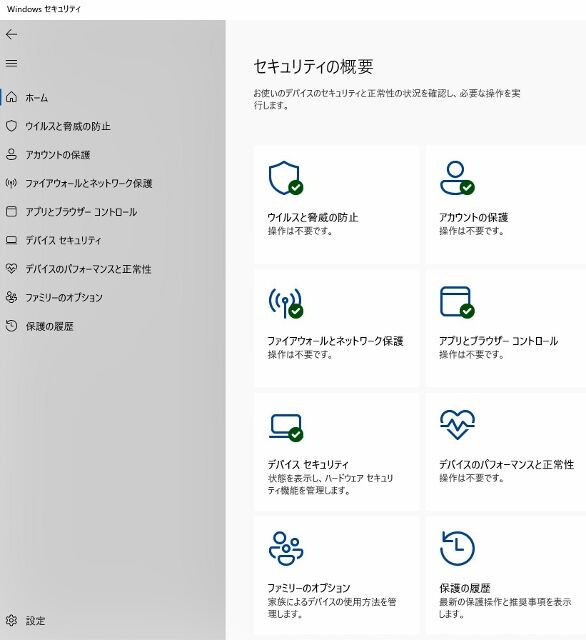Click the large history clock icon on protection history card

point(457,548)
